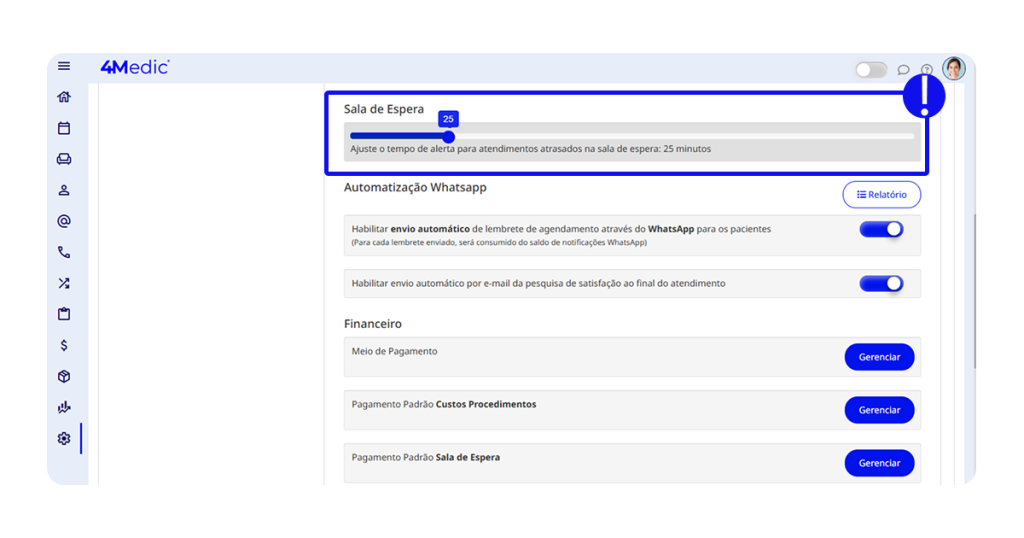1024x538 pixels.
Task: Open the user profile avatar
Action: [954, 68]
